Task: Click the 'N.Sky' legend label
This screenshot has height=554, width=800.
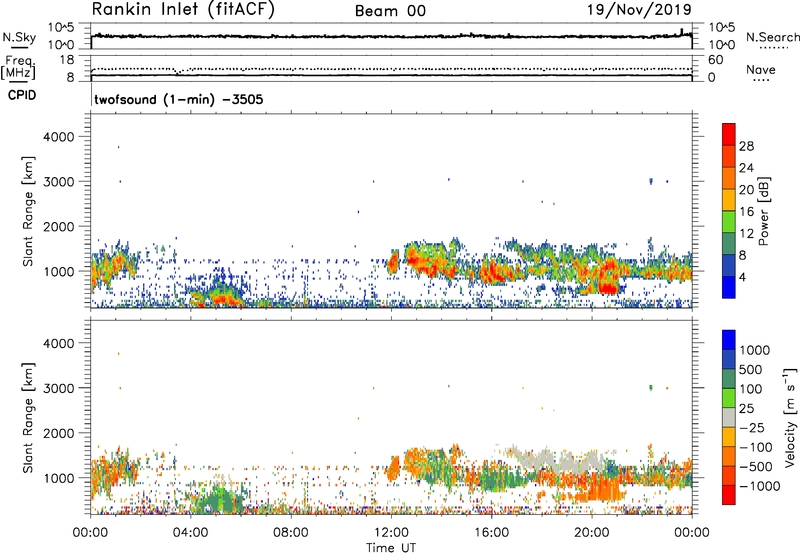Action: (19, 37)
